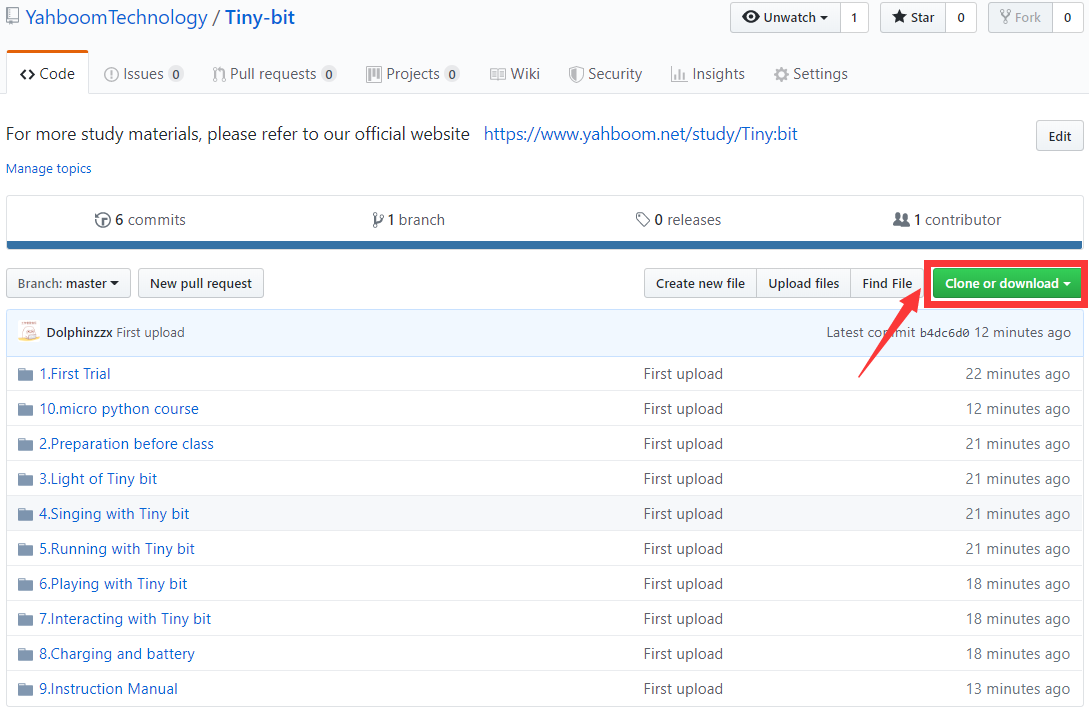Click watcher count 1 next to Unwatch
Viewport: 1089px width, 713px height.
pos(854,17)
